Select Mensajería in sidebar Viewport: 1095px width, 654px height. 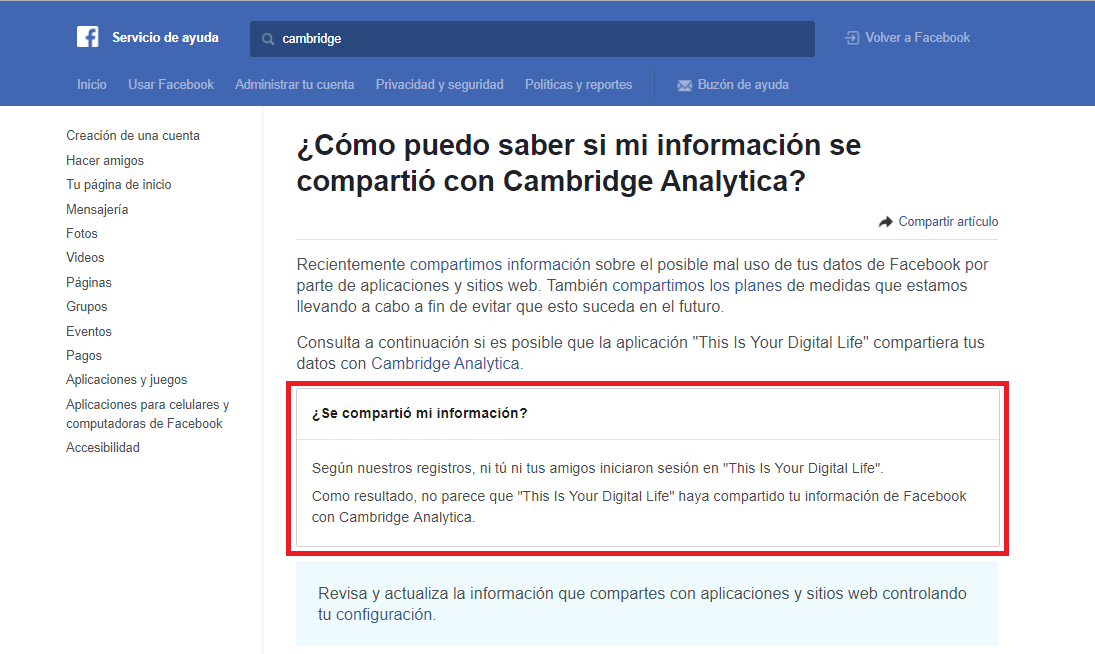coord(97,209)
